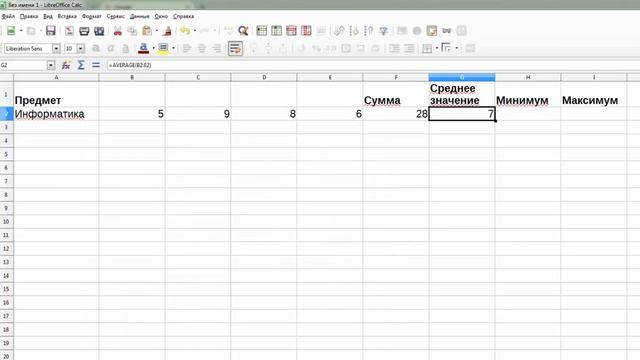This screenshot has height=360, width=640.
Task: Align cell contents right
Action: [x=217, y=48]
